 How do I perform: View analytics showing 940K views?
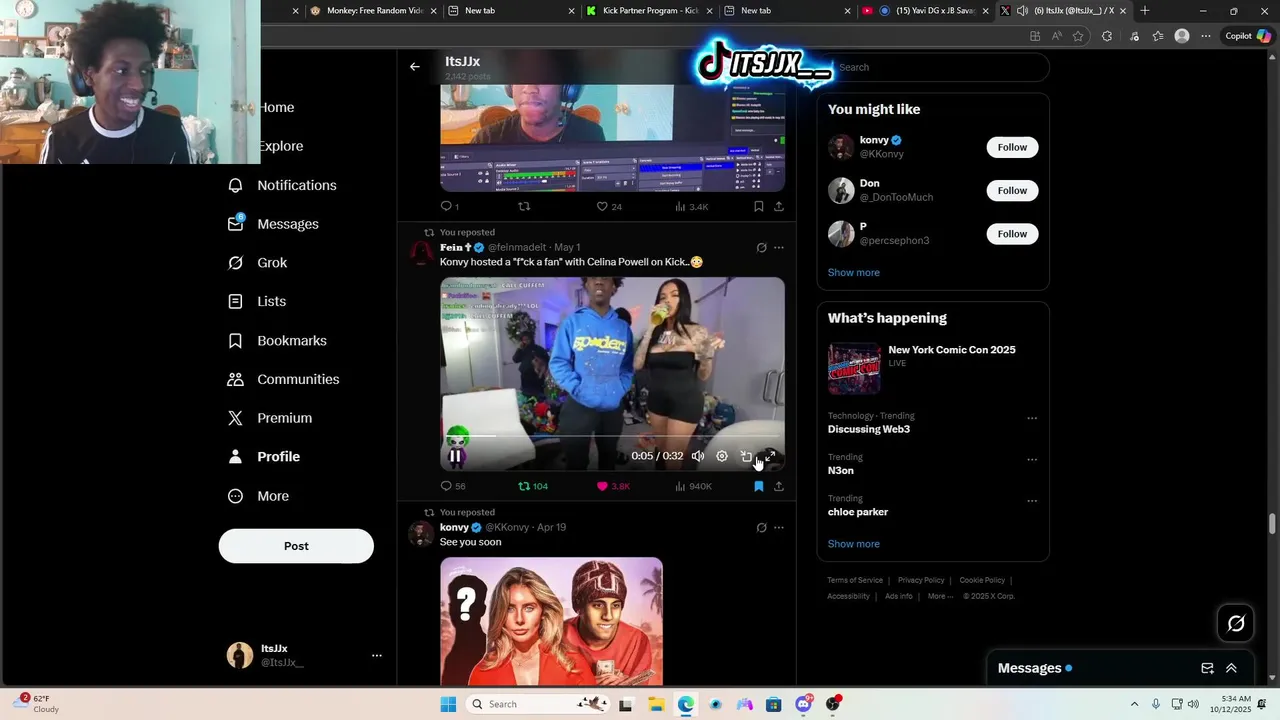(x=693, y=486)
